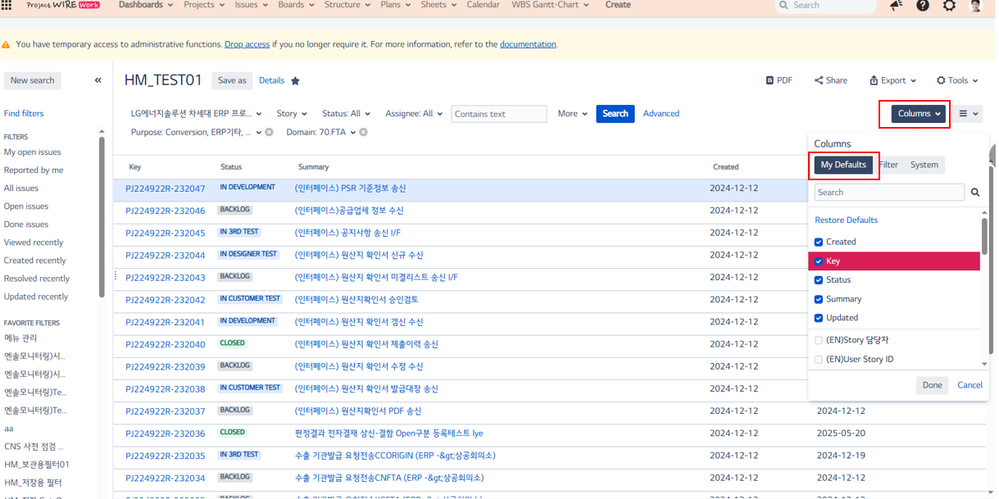
Task: Open the documentation link in banner
Action: point(528,45)
